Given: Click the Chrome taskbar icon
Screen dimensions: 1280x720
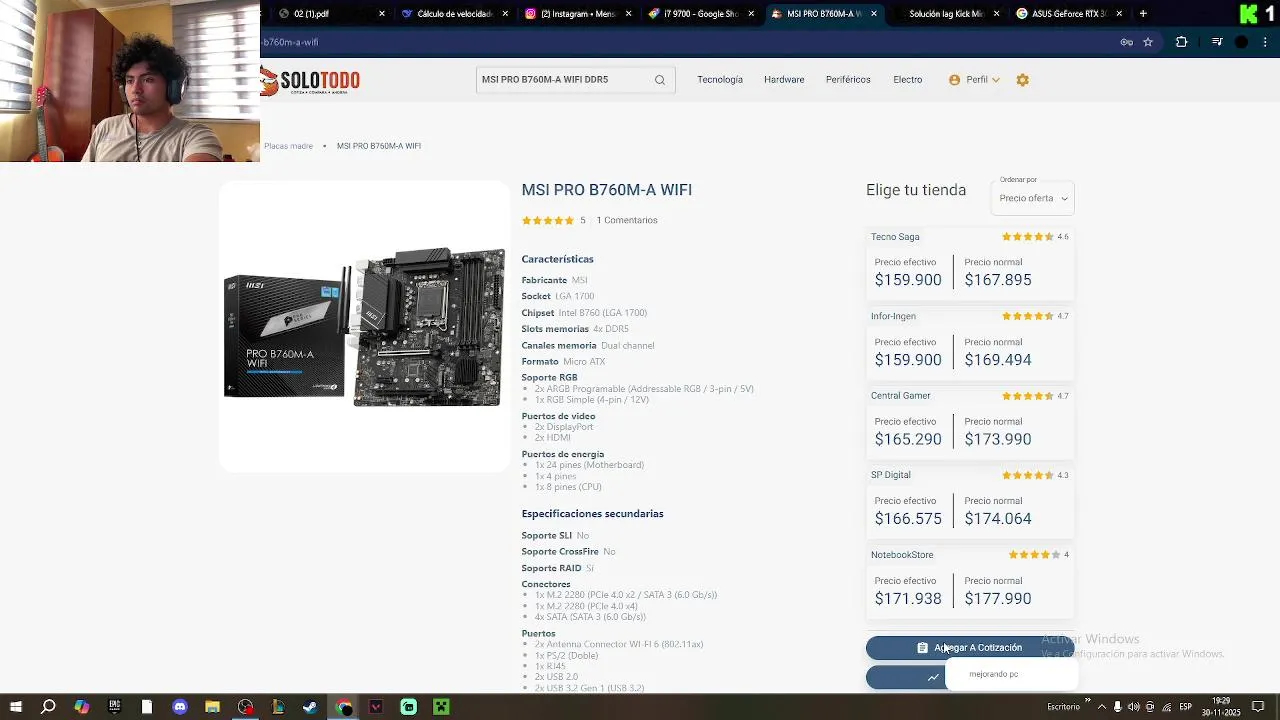Looking at the screenshot, I should pos(344,707).
